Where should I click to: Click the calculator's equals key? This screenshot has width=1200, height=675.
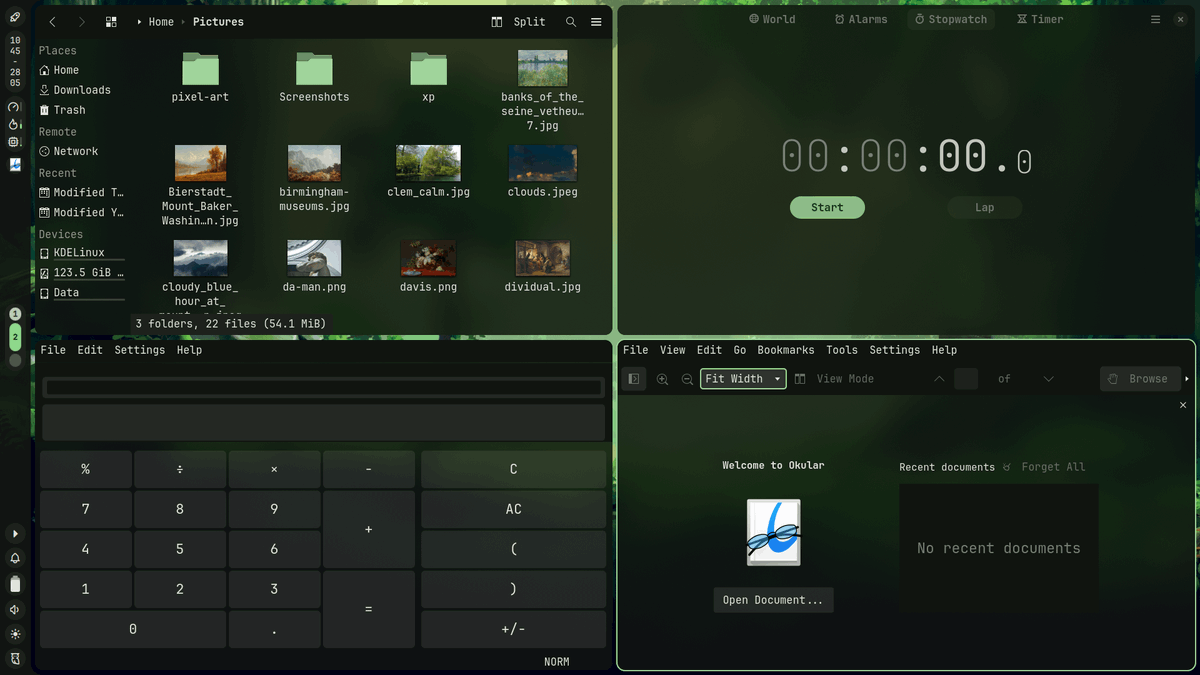[x=369, y=609]
